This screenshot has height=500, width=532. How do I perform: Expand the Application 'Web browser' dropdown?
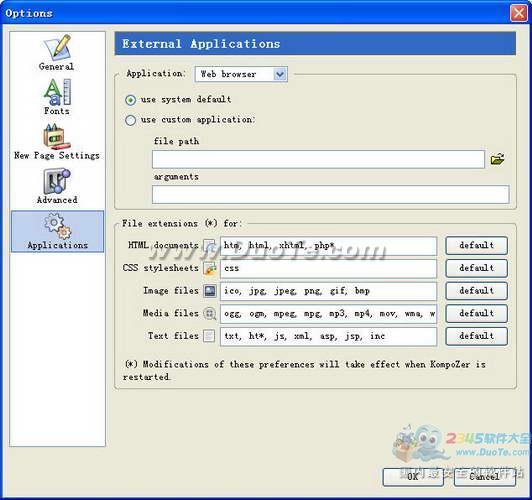pyautogui.click(x=241, y=74)
